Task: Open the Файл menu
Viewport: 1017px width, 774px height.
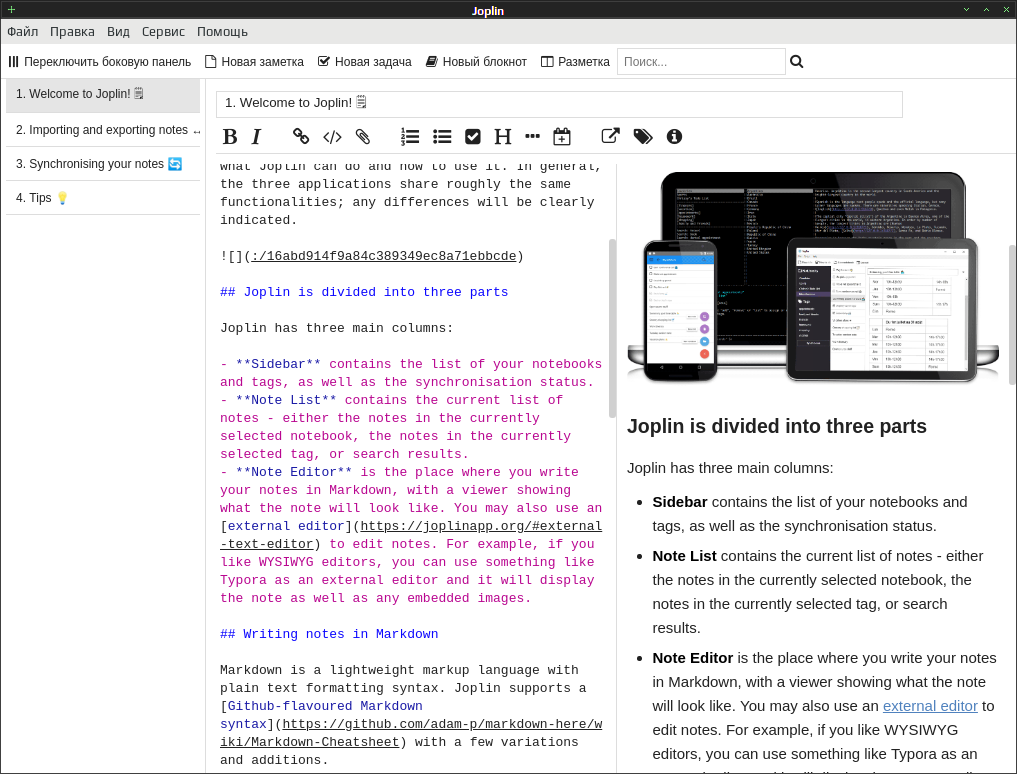Action: [x=23, y=32]
